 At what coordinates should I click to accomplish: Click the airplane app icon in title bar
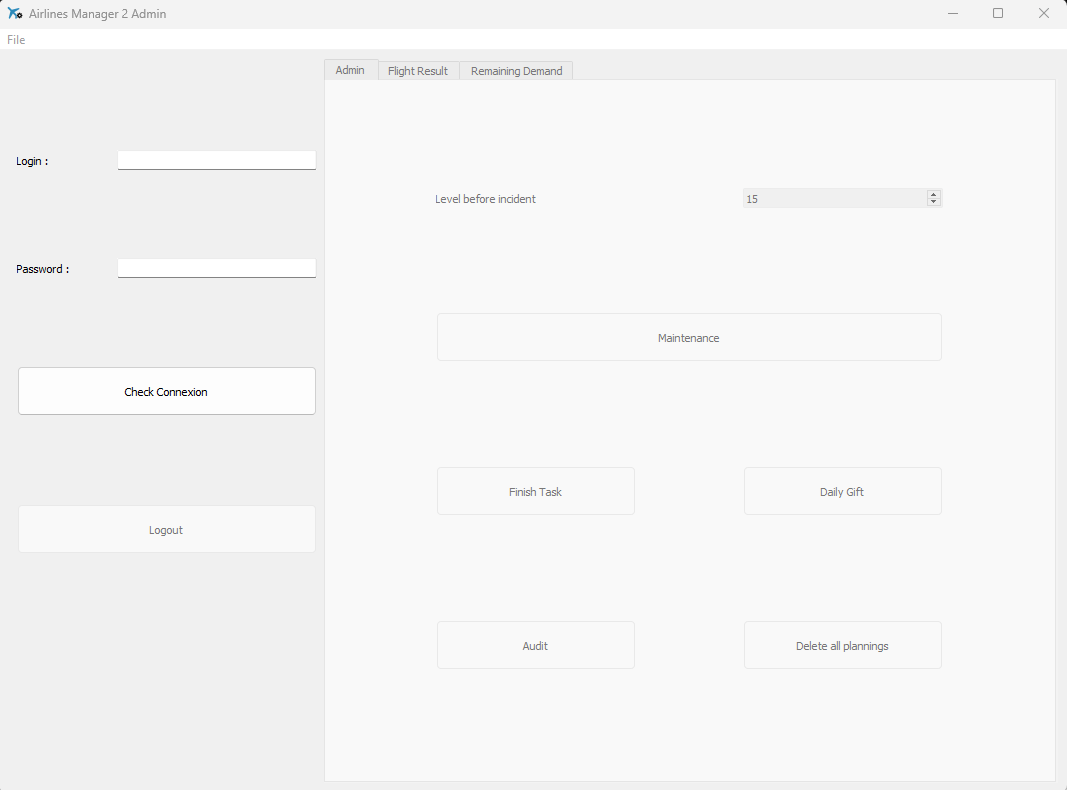(x=15, y=14)
